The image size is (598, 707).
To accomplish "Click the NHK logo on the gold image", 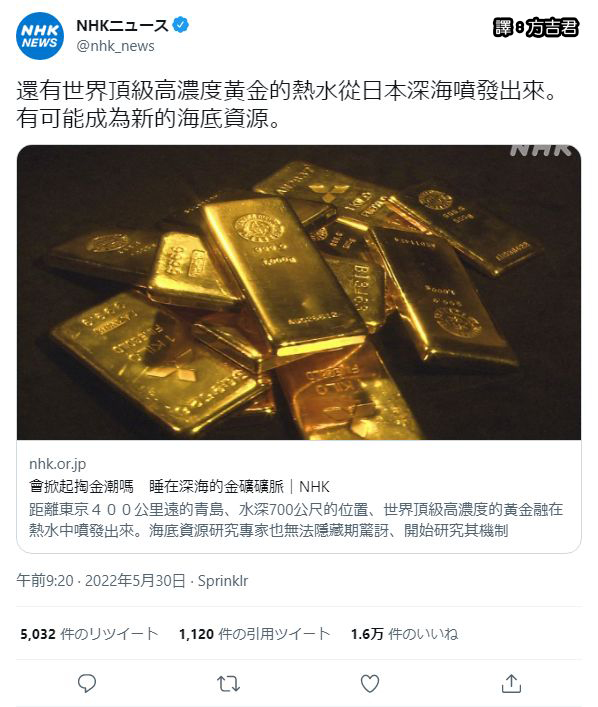I will [x=541, y=151].
